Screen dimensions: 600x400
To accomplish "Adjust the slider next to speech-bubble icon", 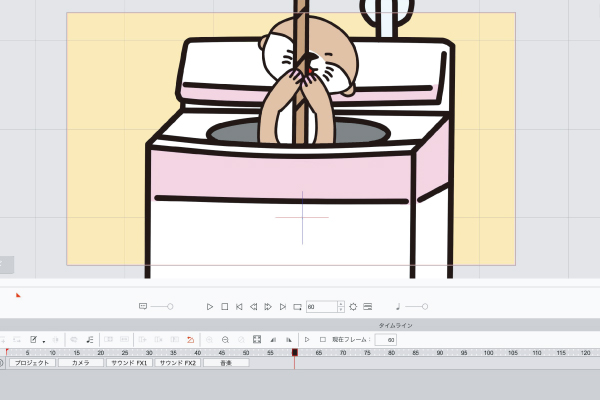I will [162, 307].
